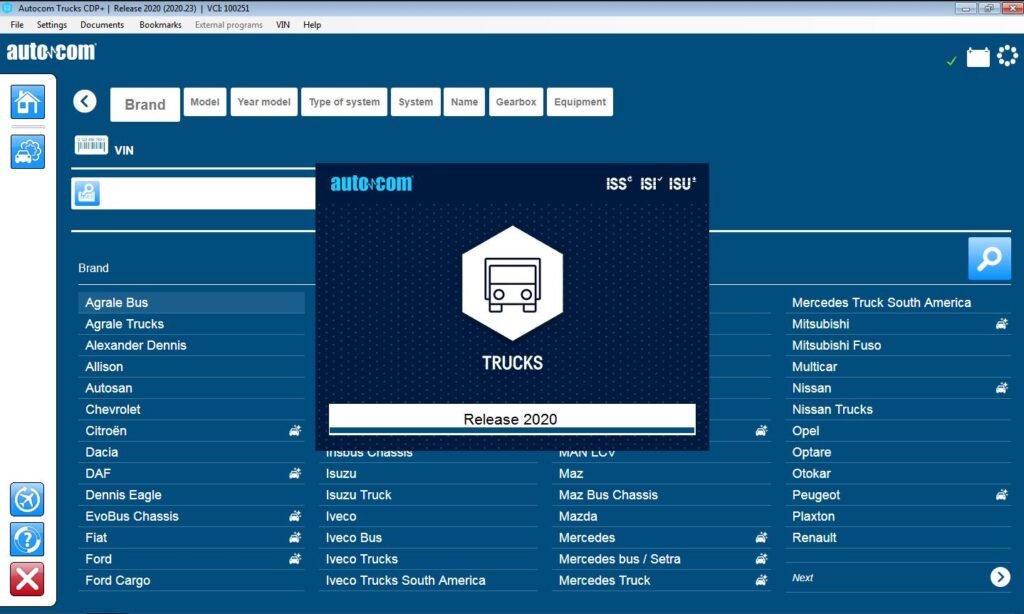
Task: Click the Next page arrow icon
Action: (1000, 577)
